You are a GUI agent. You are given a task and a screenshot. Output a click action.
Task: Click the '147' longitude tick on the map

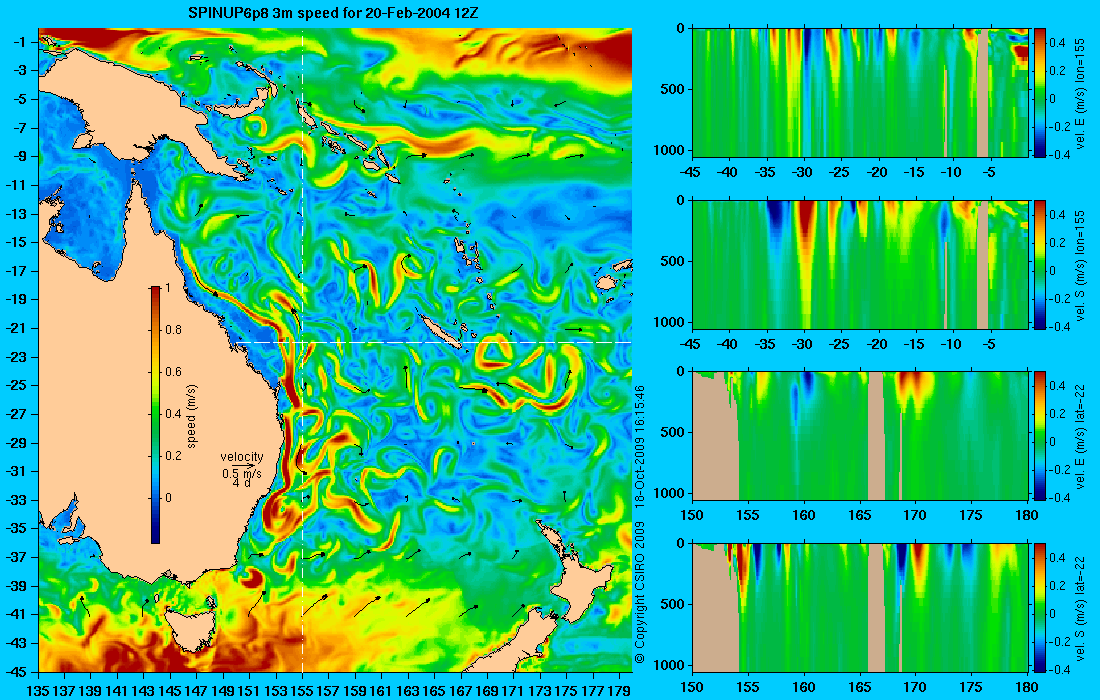pos(196,691)
